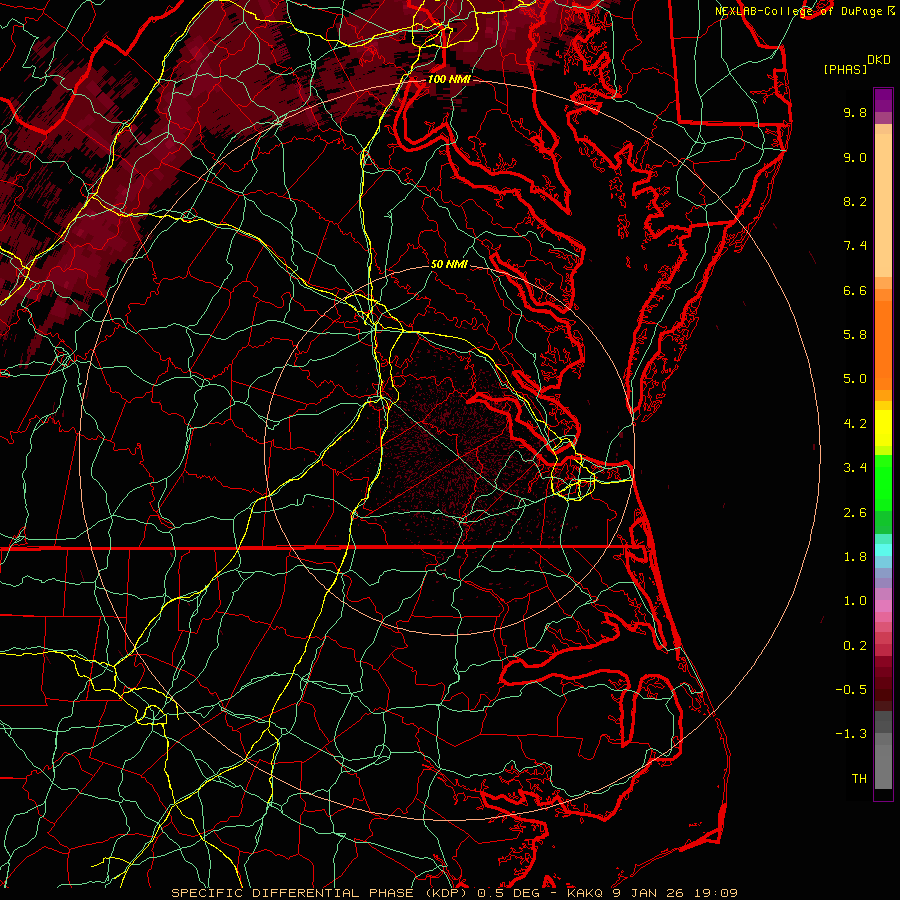The image size is (900, 900).
Task: Pick the 5.8 scale label
Action: pos(855,335)
